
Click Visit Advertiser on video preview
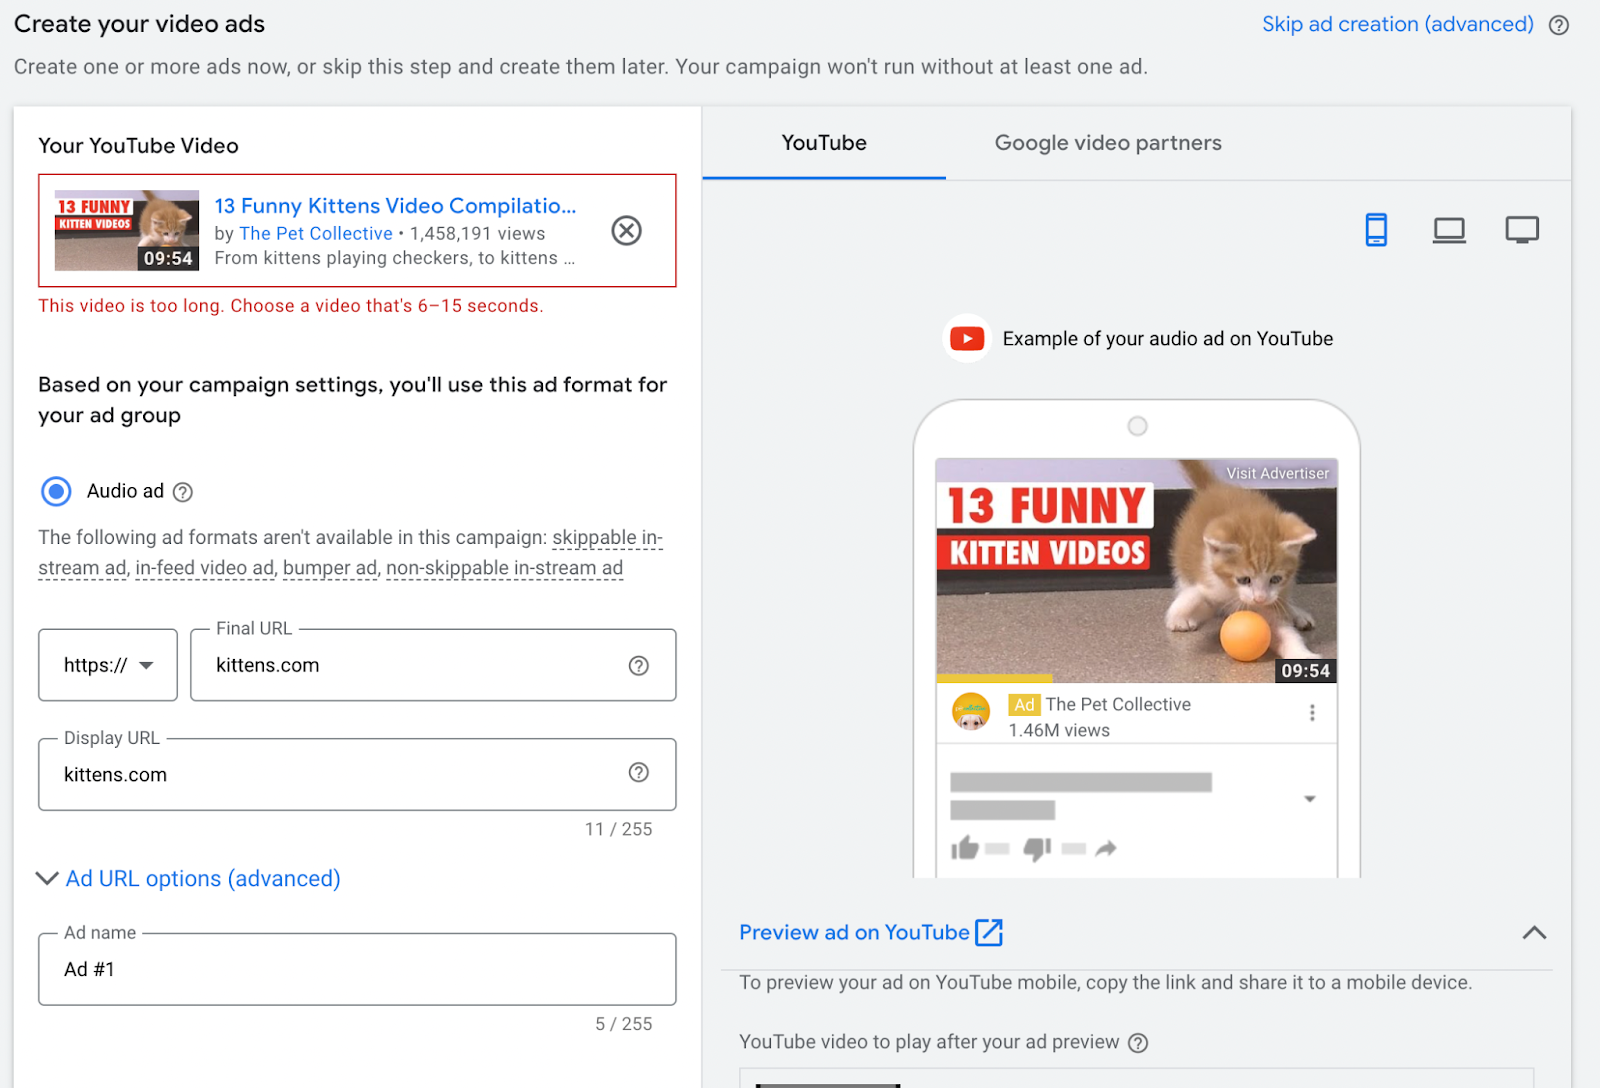(x=1278, y=473)
